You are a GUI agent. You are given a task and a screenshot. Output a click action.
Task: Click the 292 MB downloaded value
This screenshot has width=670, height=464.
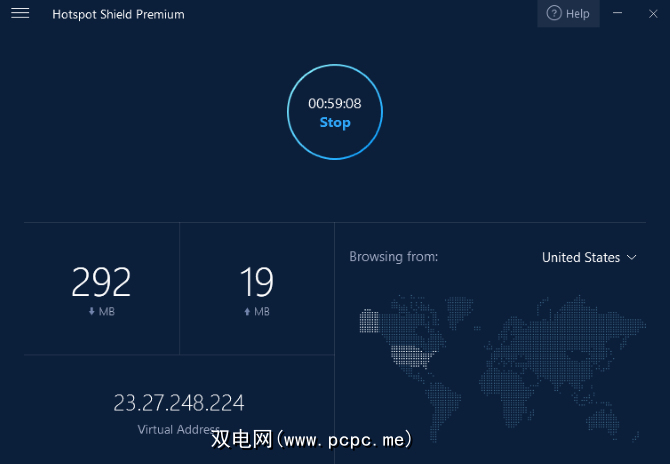click(101, 282)
